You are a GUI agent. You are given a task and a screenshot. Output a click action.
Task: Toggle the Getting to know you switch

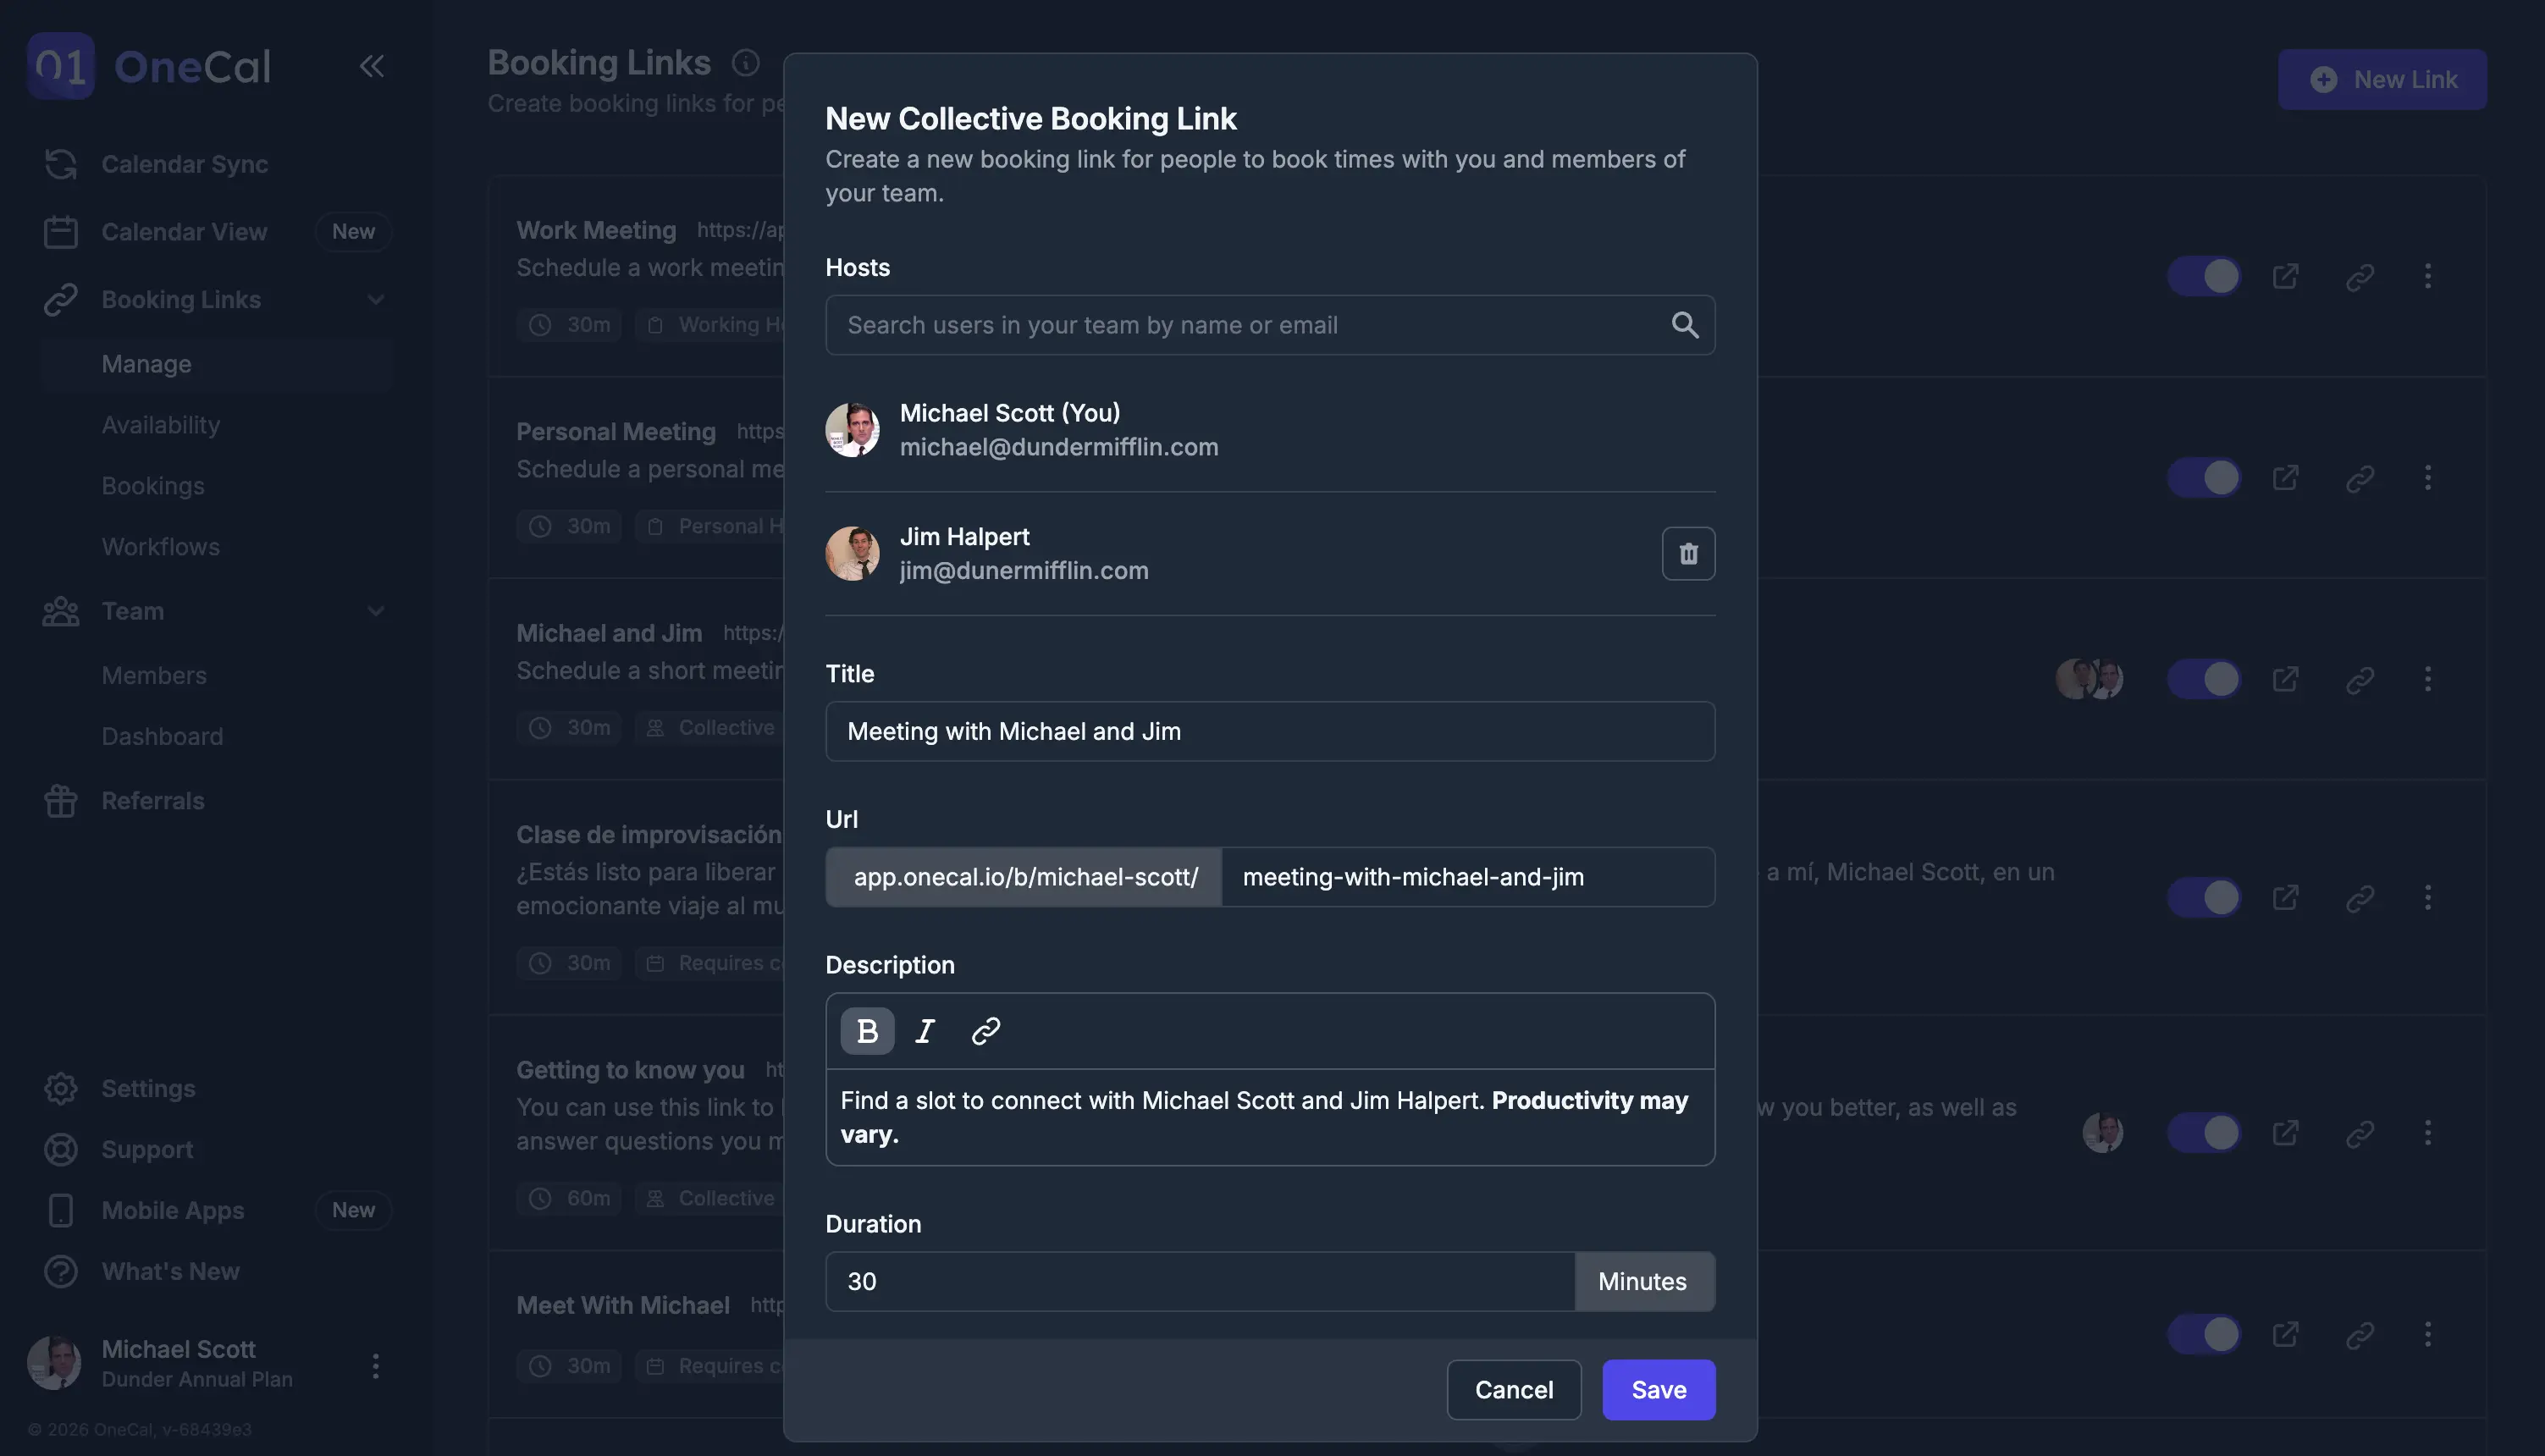click(2204, 1133)
